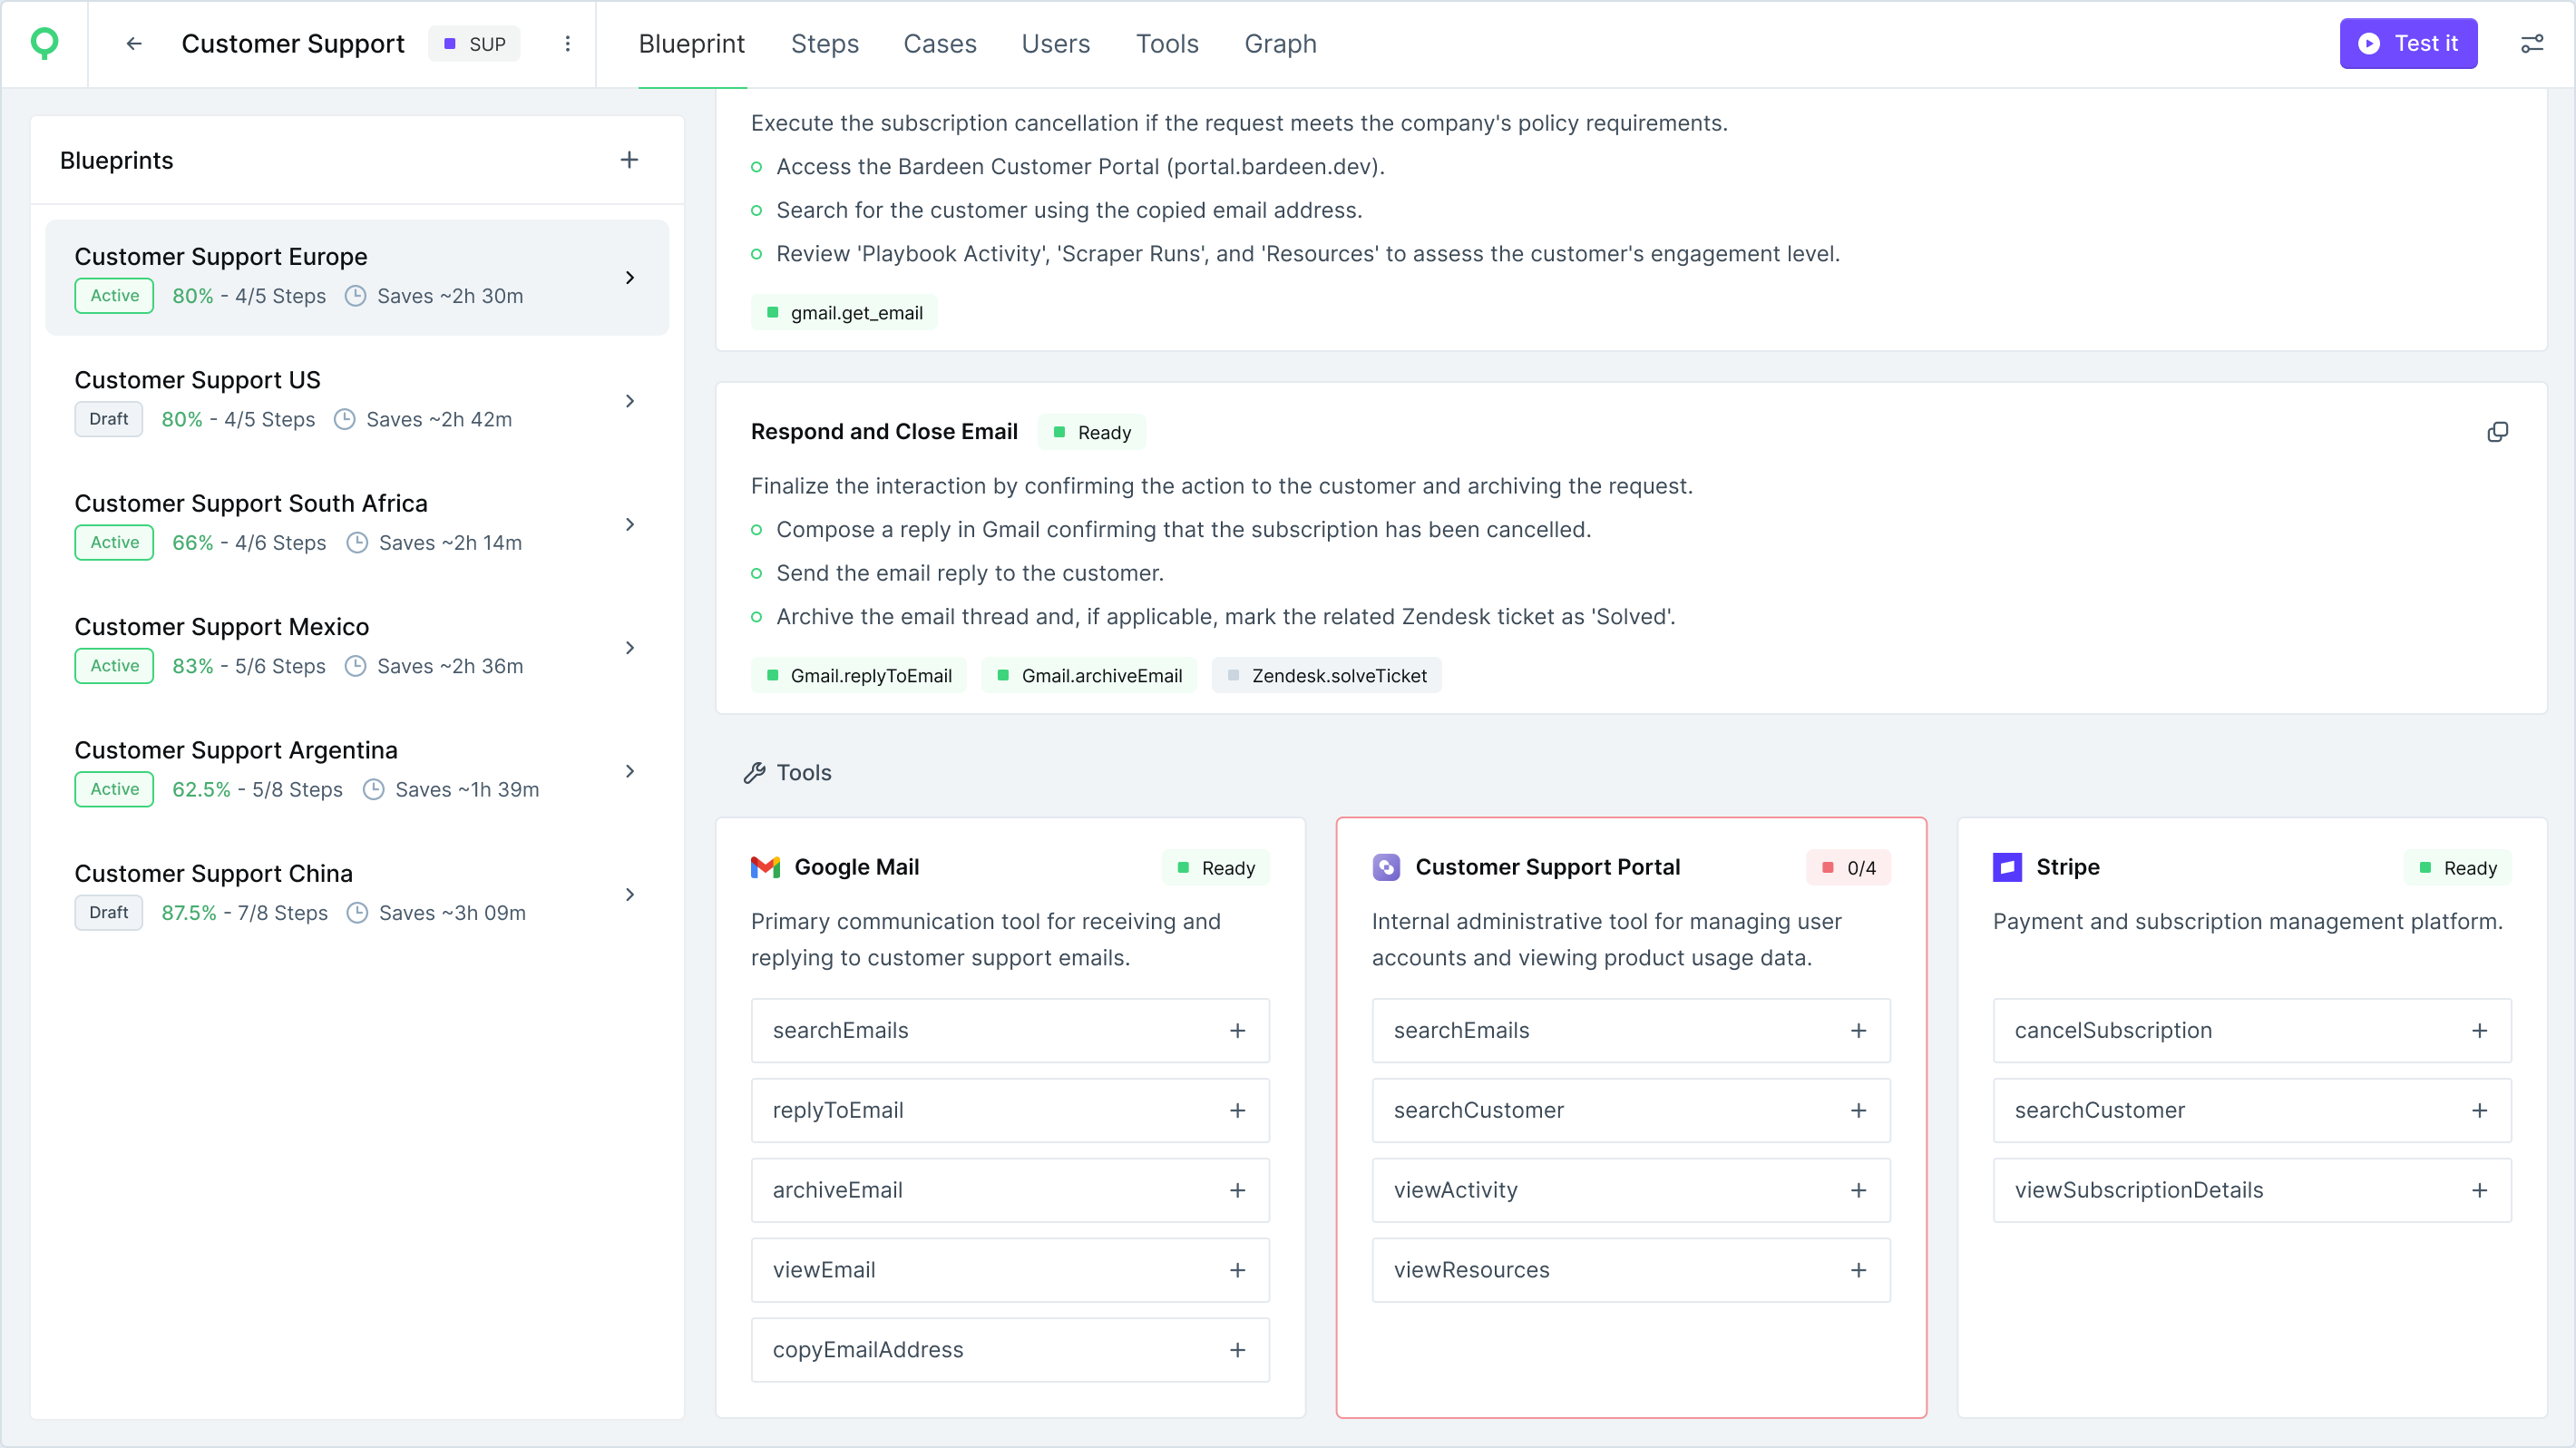Switch to the Cases tab
The height and width of the screenshot is (1448, 2576).
939,44
